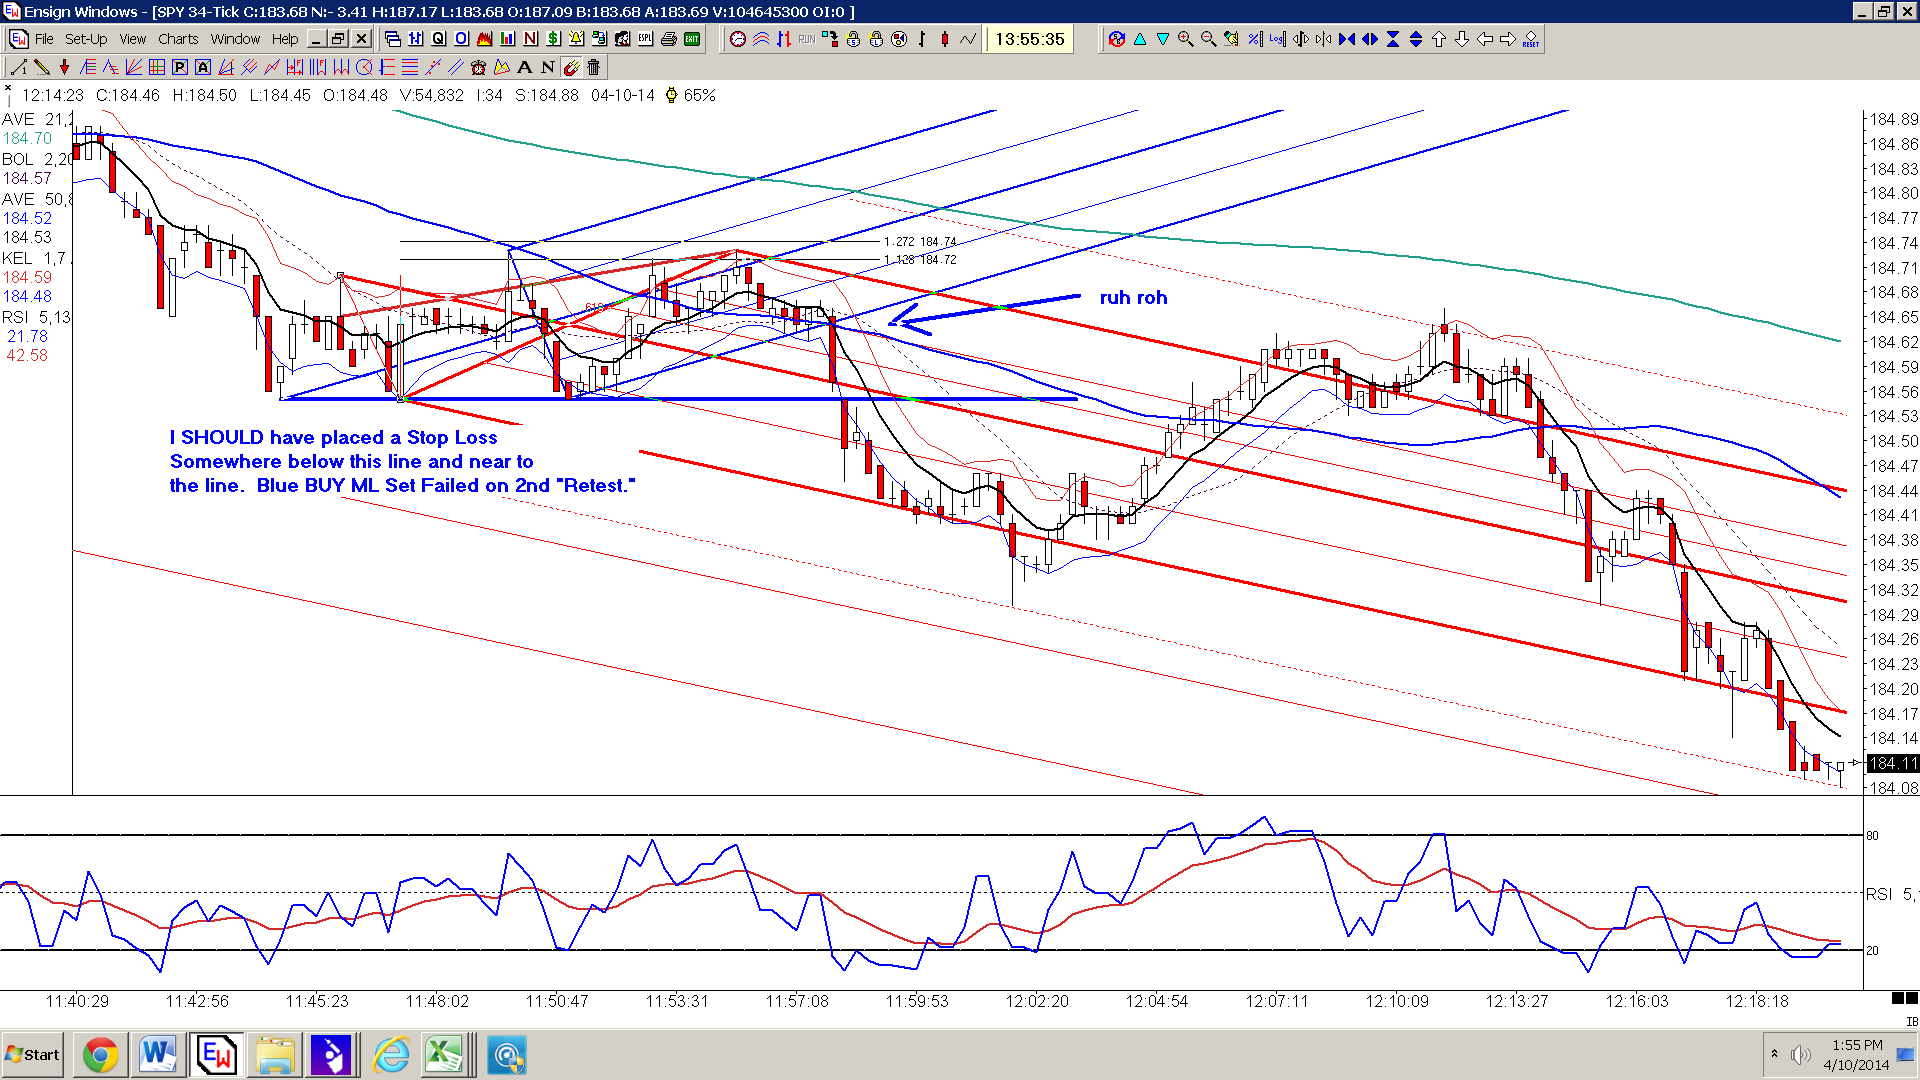Switch chart to line style

click(x=968, y=39)
